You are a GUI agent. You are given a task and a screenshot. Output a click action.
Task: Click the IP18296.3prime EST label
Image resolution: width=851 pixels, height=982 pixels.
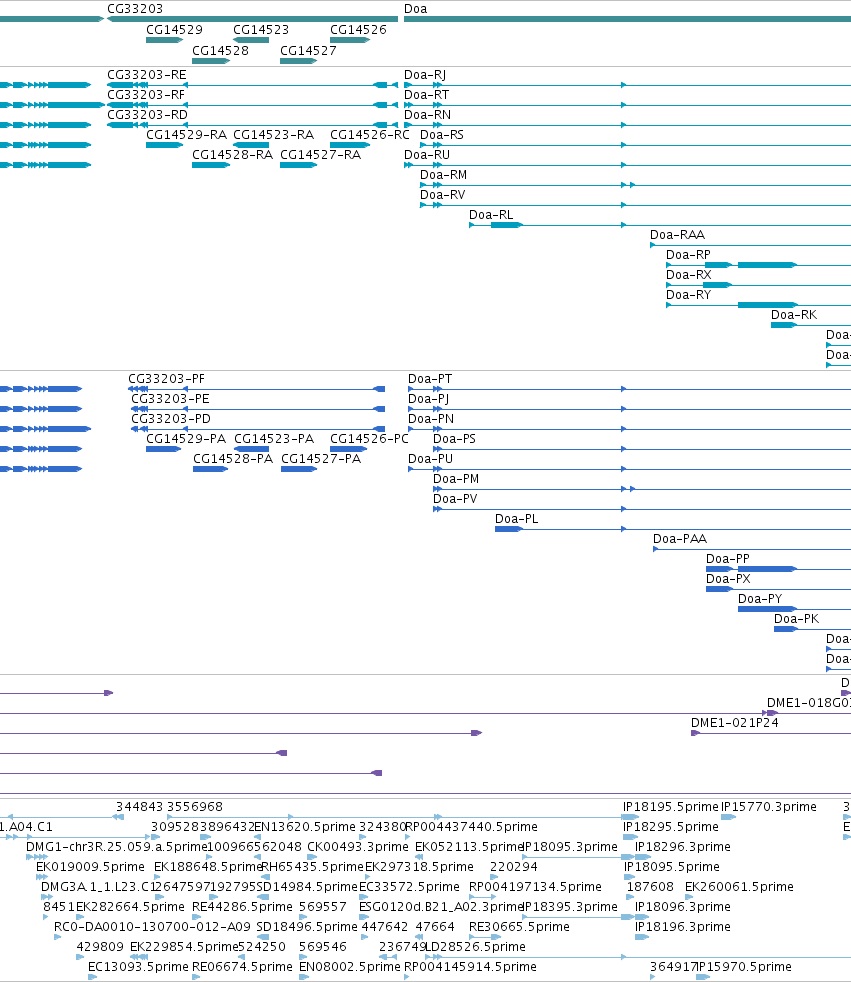683,847
